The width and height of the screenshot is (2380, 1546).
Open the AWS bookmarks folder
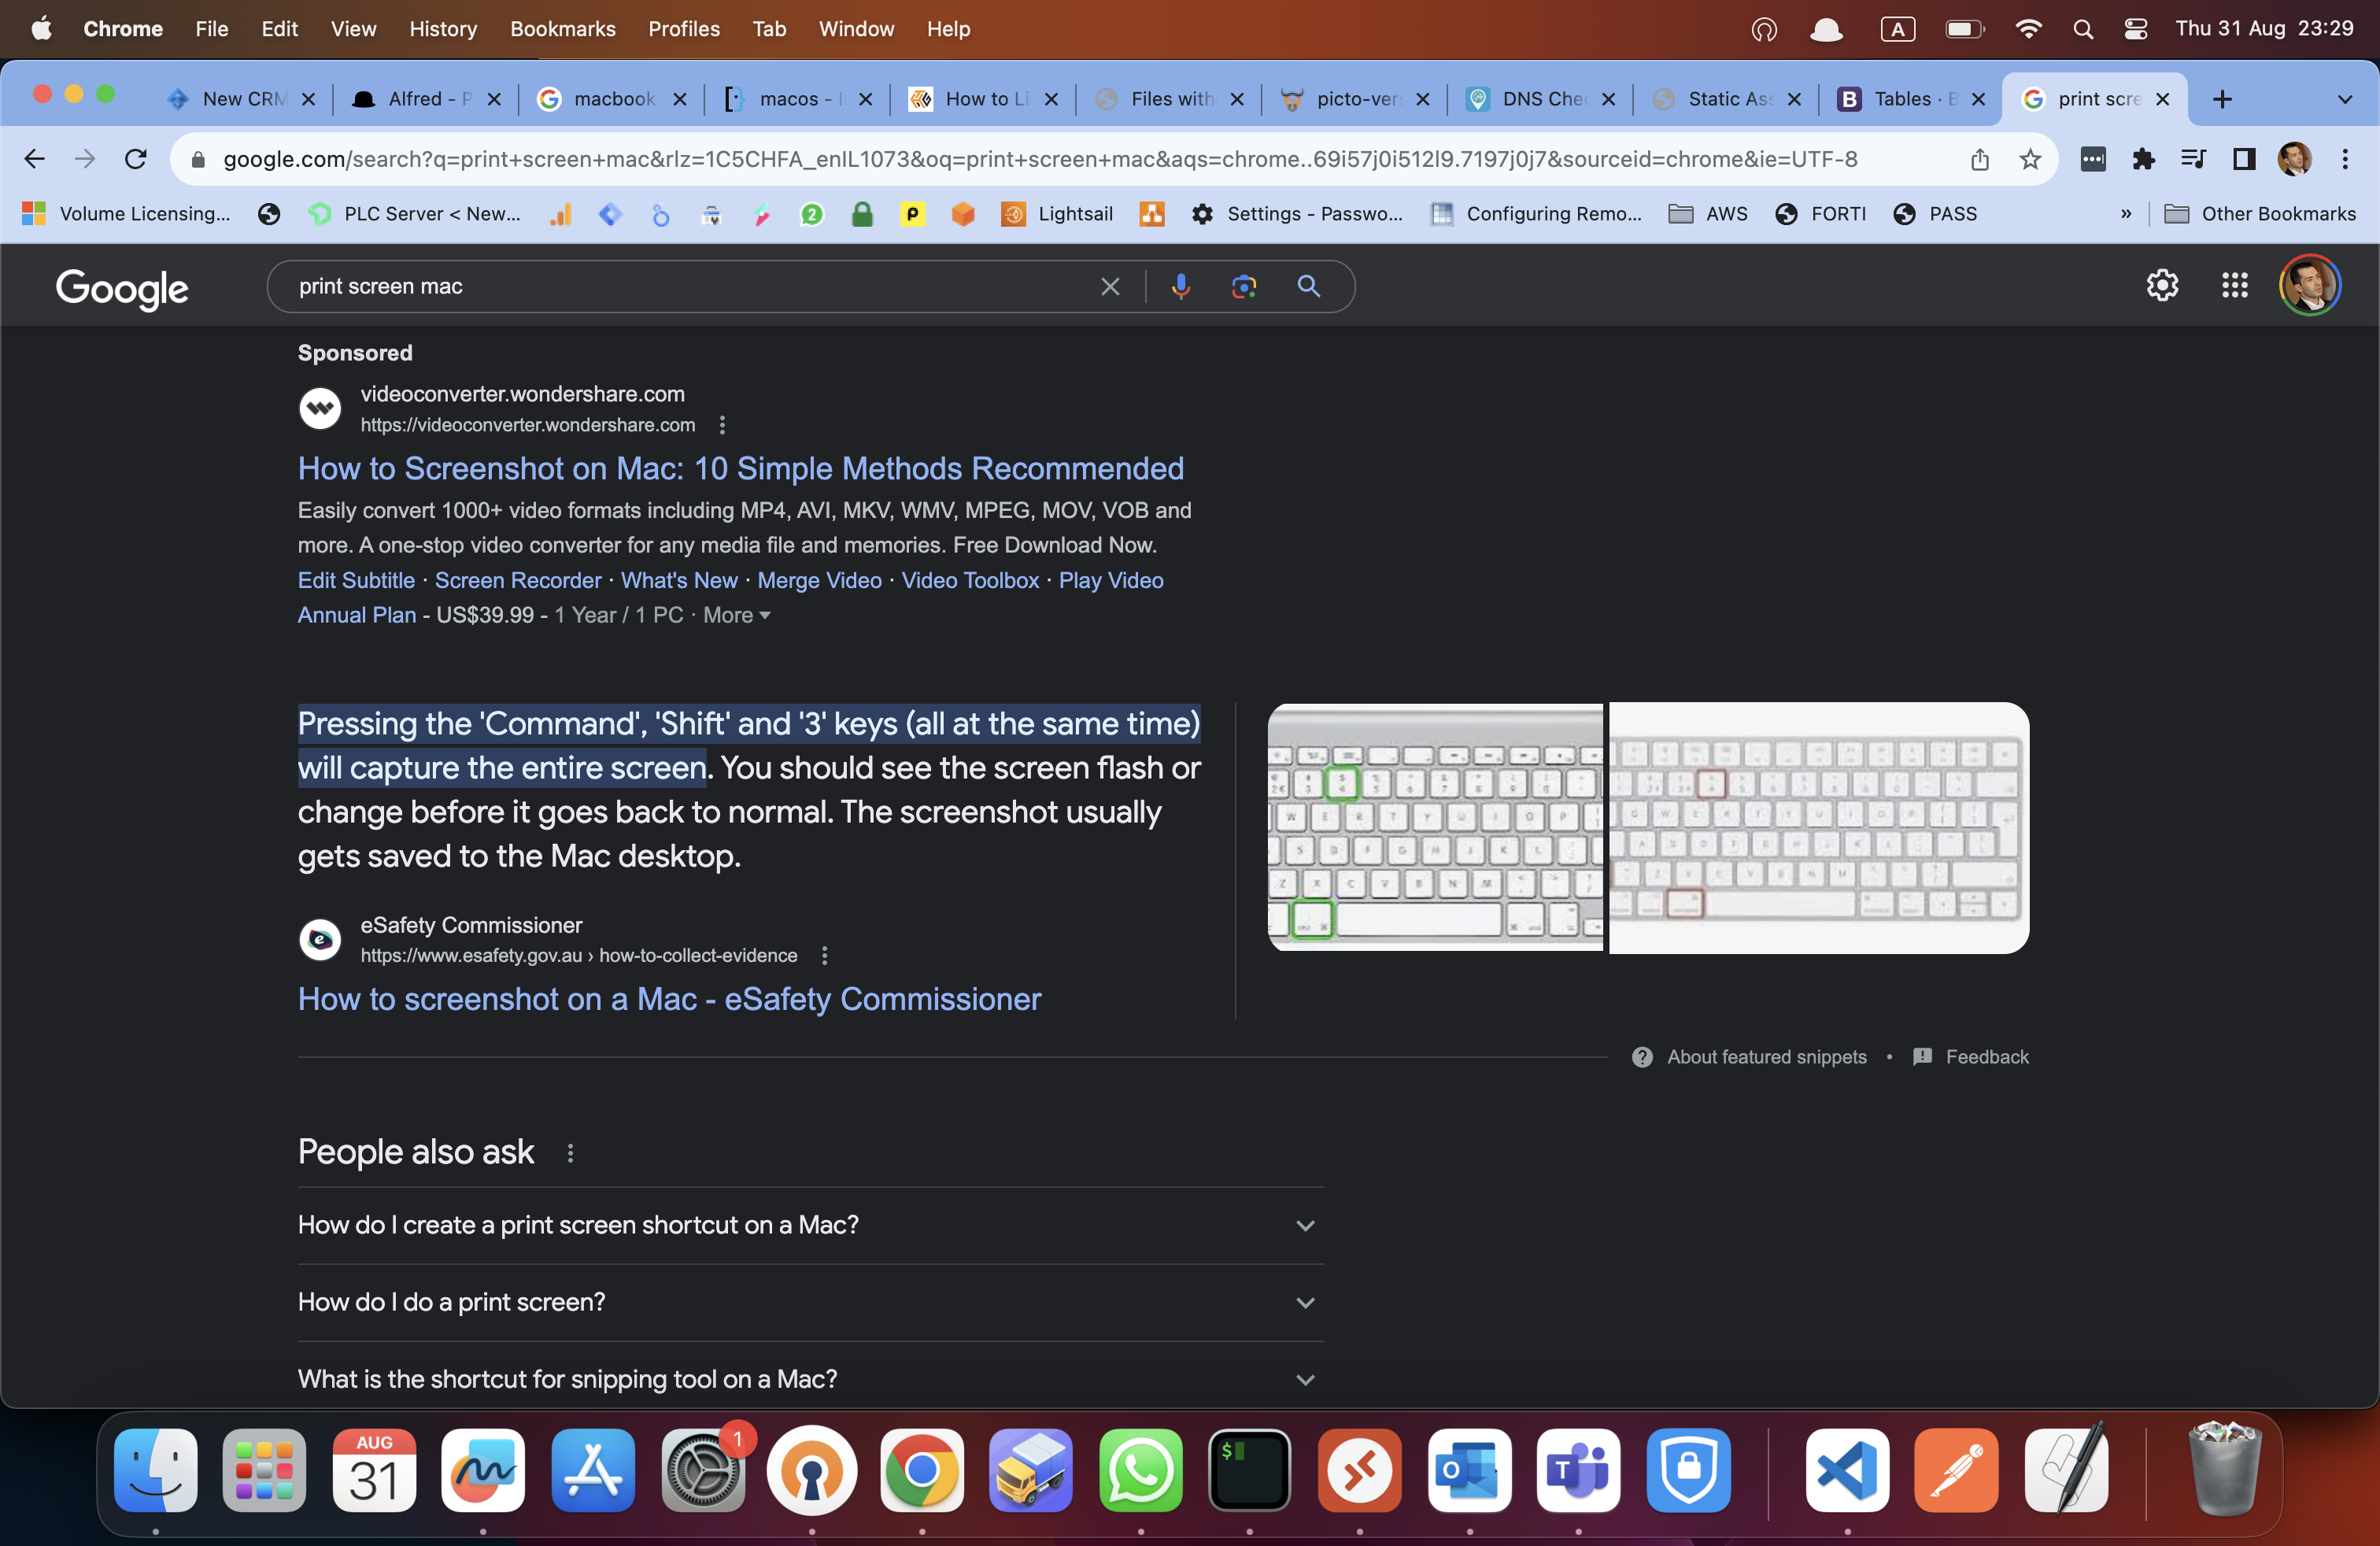pyautogui.click(x=1709, y=214)
